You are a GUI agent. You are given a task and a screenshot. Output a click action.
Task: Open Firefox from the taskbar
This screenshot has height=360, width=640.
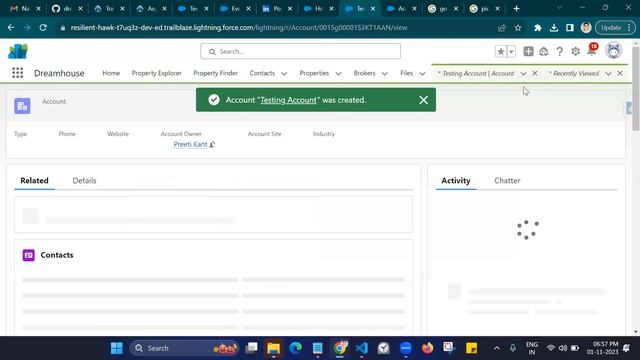tap(427, 348)
